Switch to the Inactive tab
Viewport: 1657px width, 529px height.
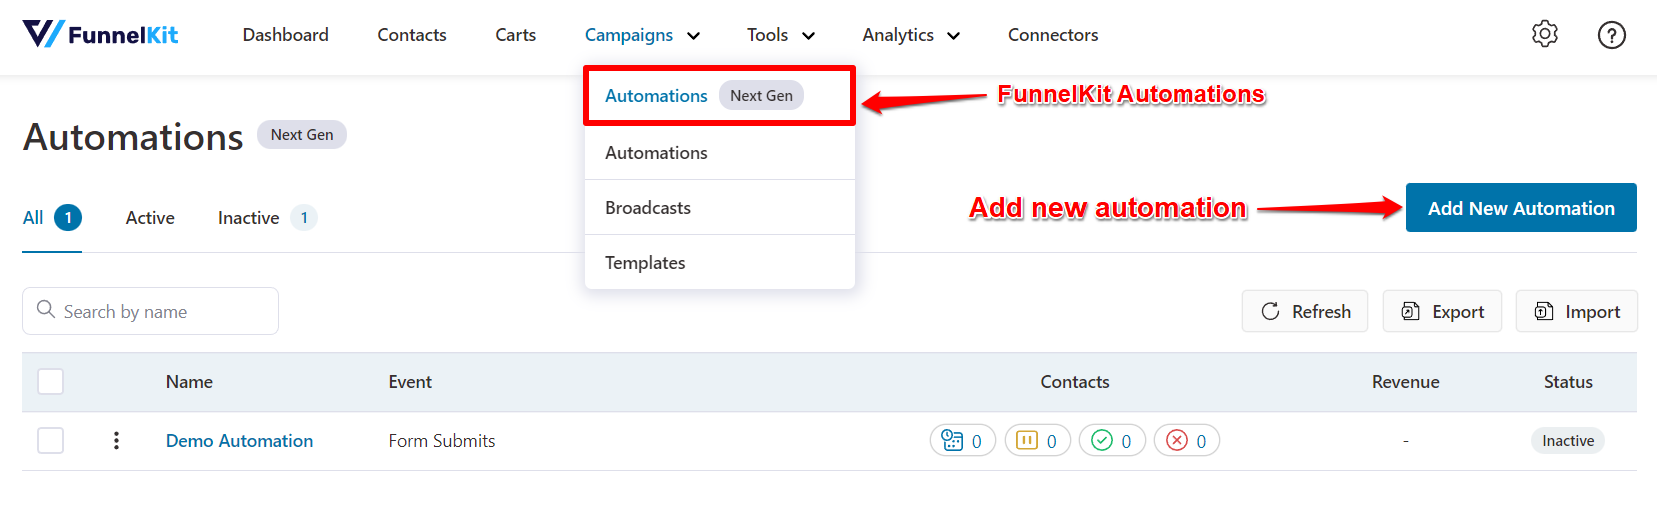click(x=267, y=218)
